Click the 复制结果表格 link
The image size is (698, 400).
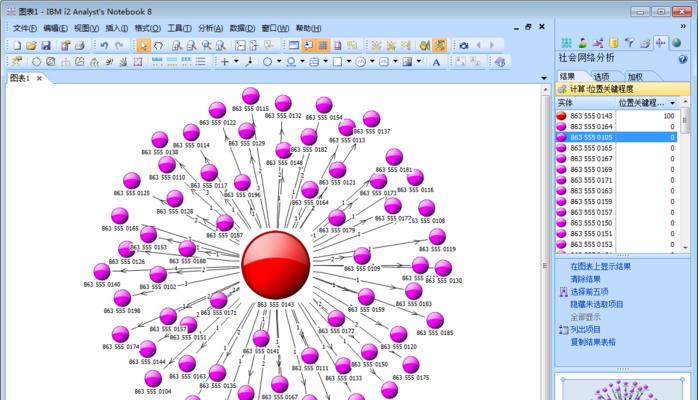tap(593, 342)
